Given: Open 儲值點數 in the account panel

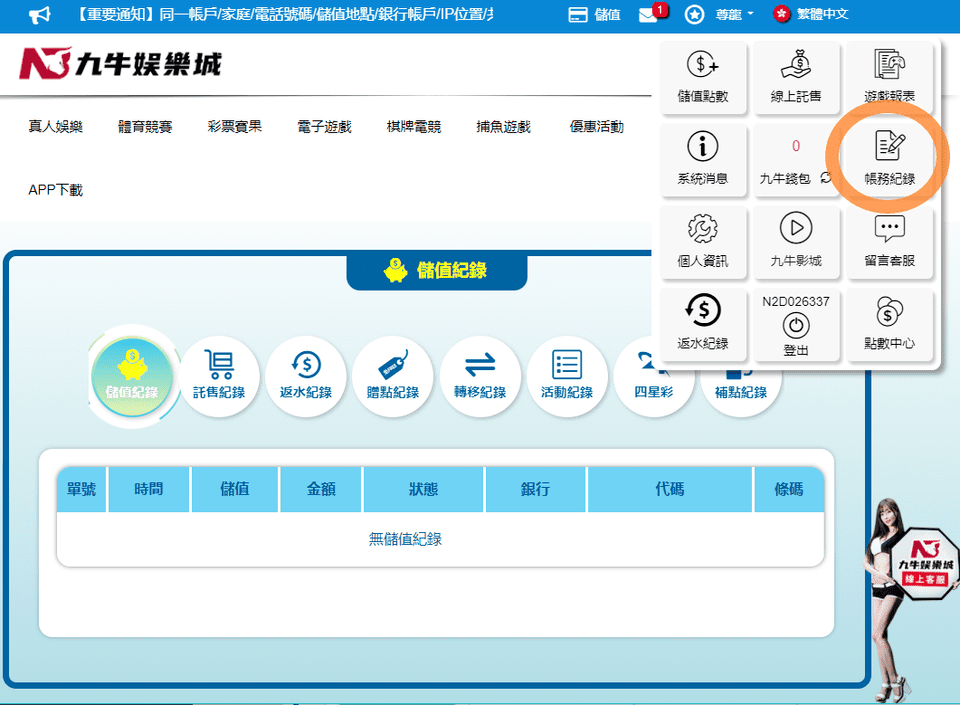Looking at the screenshot, I should click(703, 78).
